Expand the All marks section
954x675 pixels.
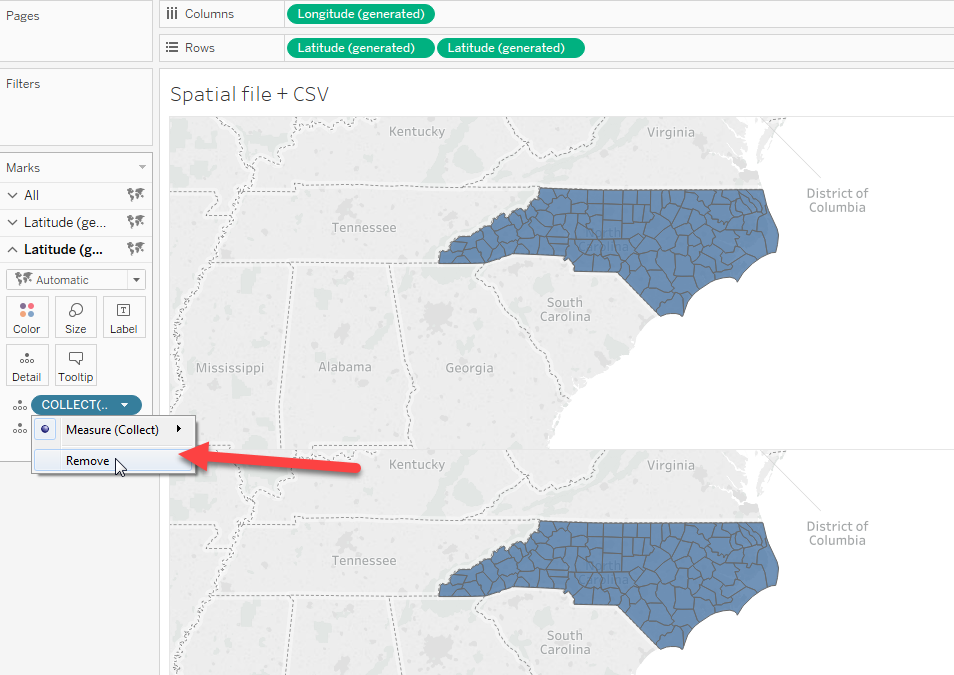(12, 195)
